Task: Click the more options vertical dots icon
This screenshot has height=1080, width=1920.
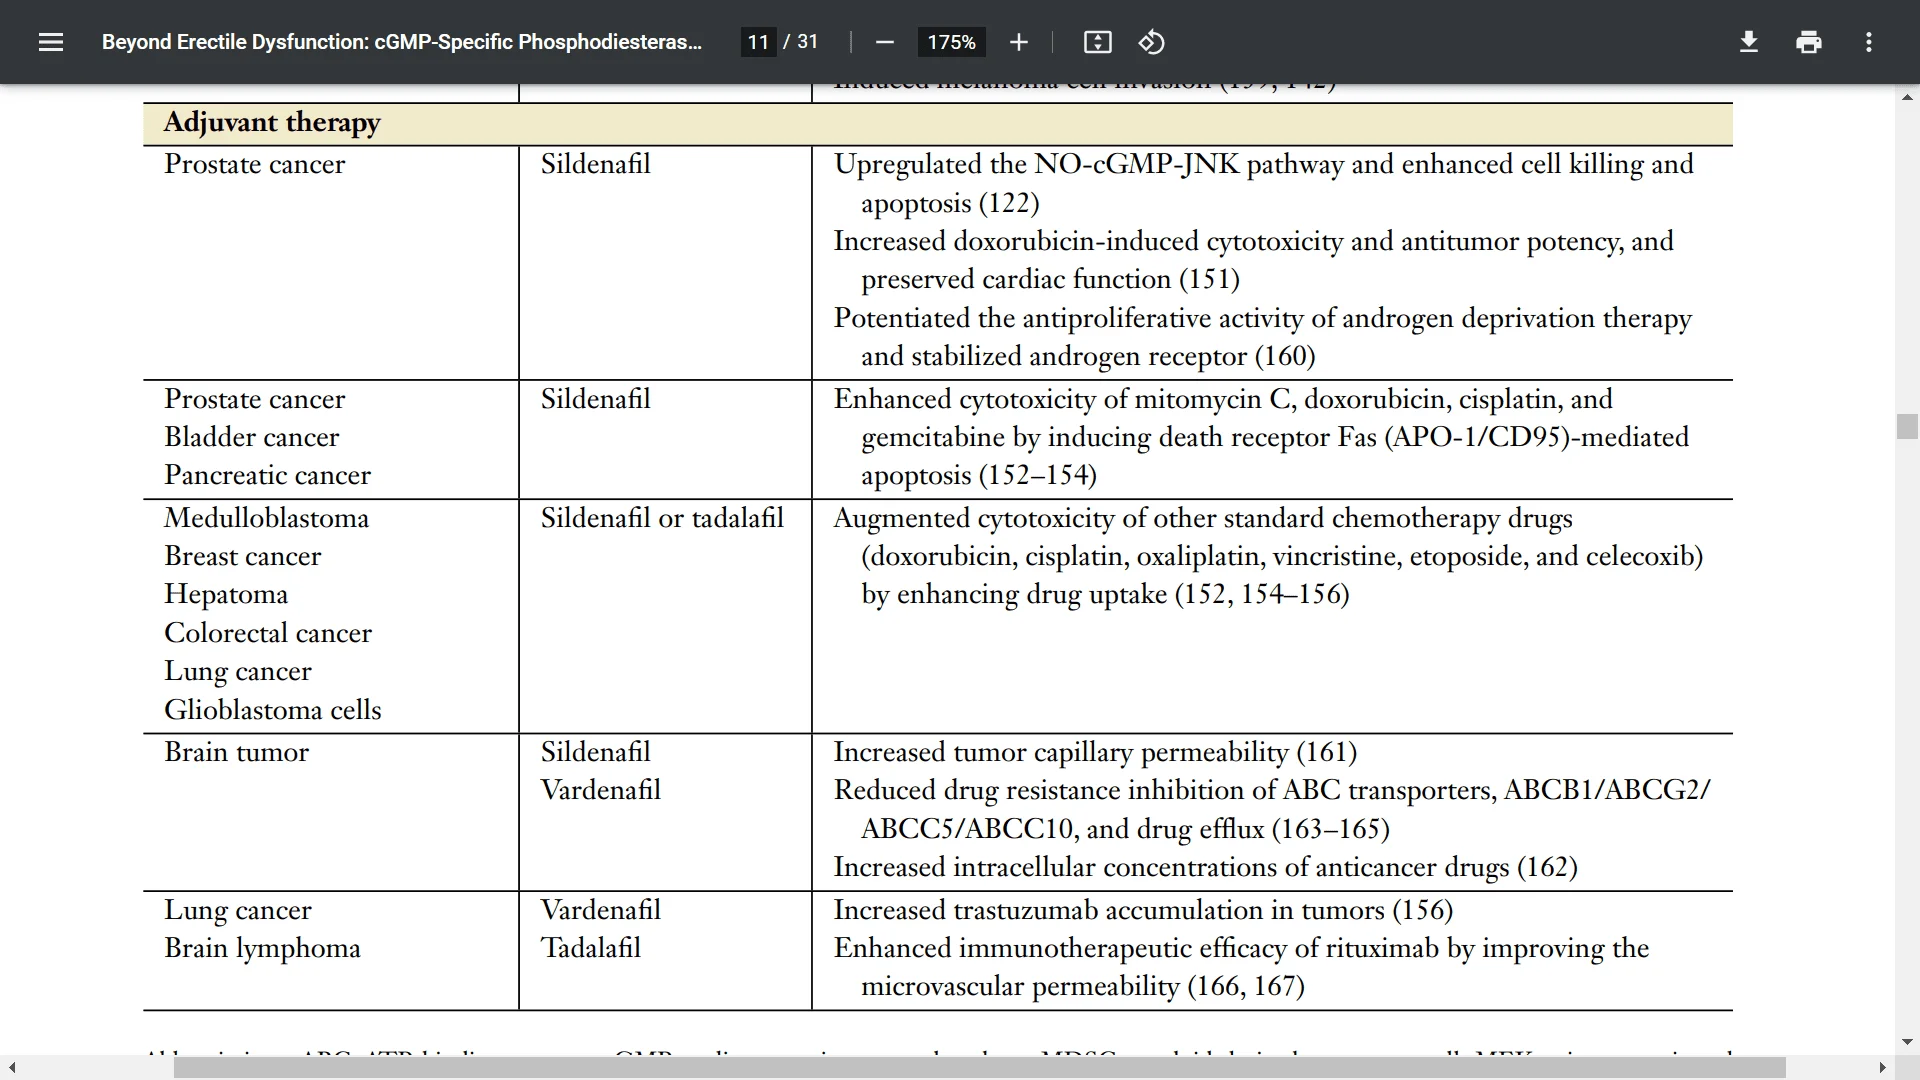Action: click(1869, 42)
